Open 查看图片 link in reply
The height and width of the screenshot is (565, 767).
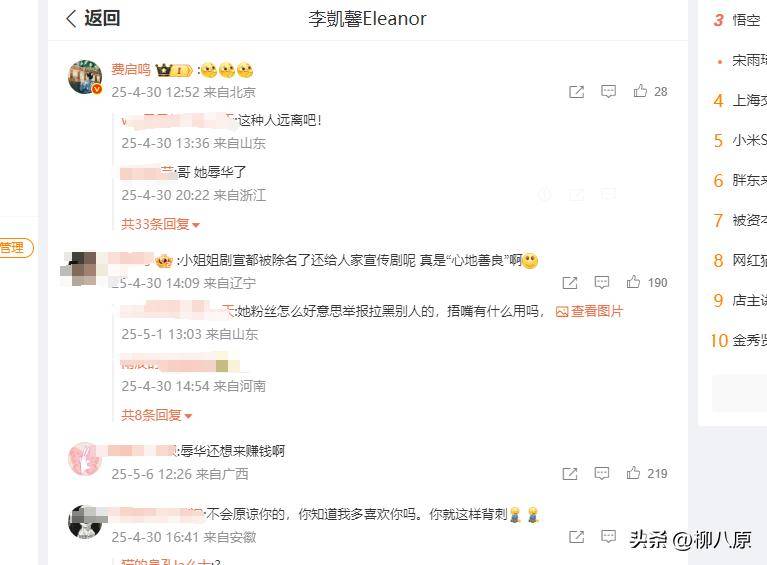click(589, 311)
